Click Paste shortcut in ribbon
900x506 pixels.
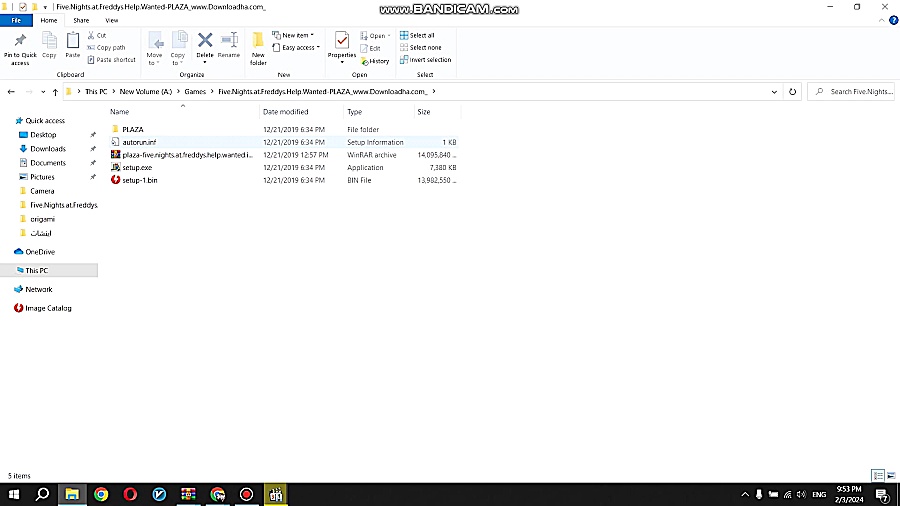[x=111, y=60]
